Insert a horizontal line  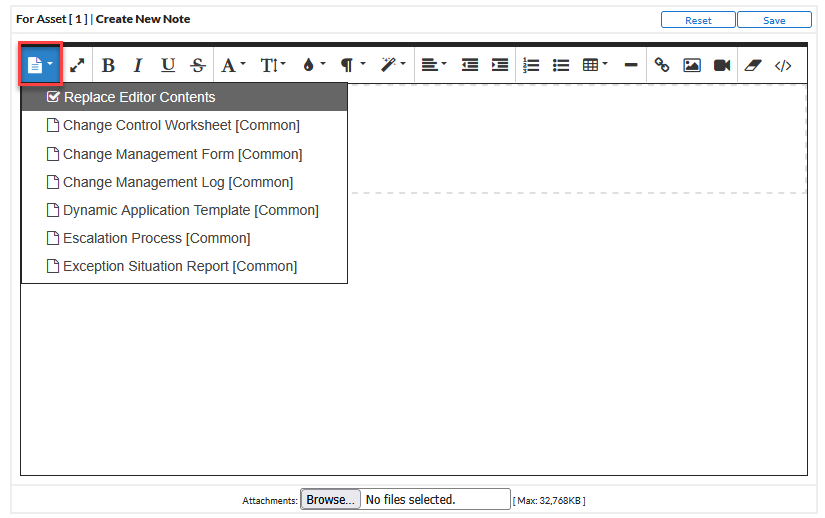[631, 65]
